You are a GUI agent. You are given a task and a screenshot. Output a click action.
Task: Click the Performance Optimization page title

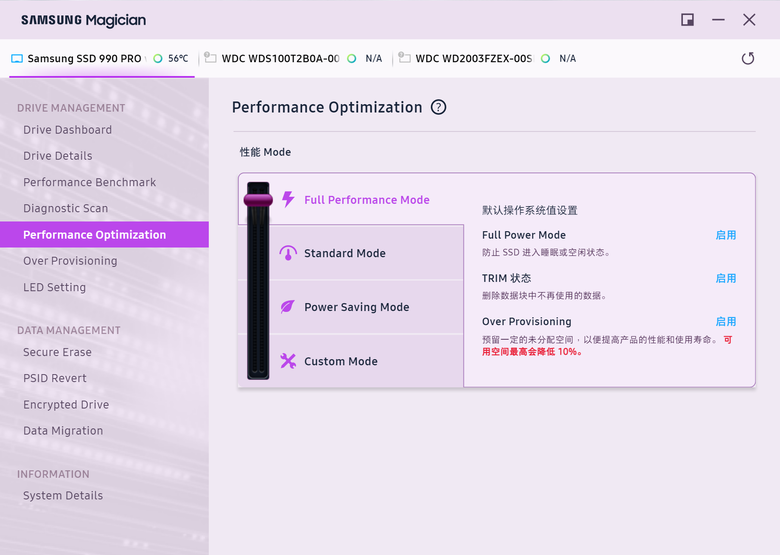[x=327, y=107]
